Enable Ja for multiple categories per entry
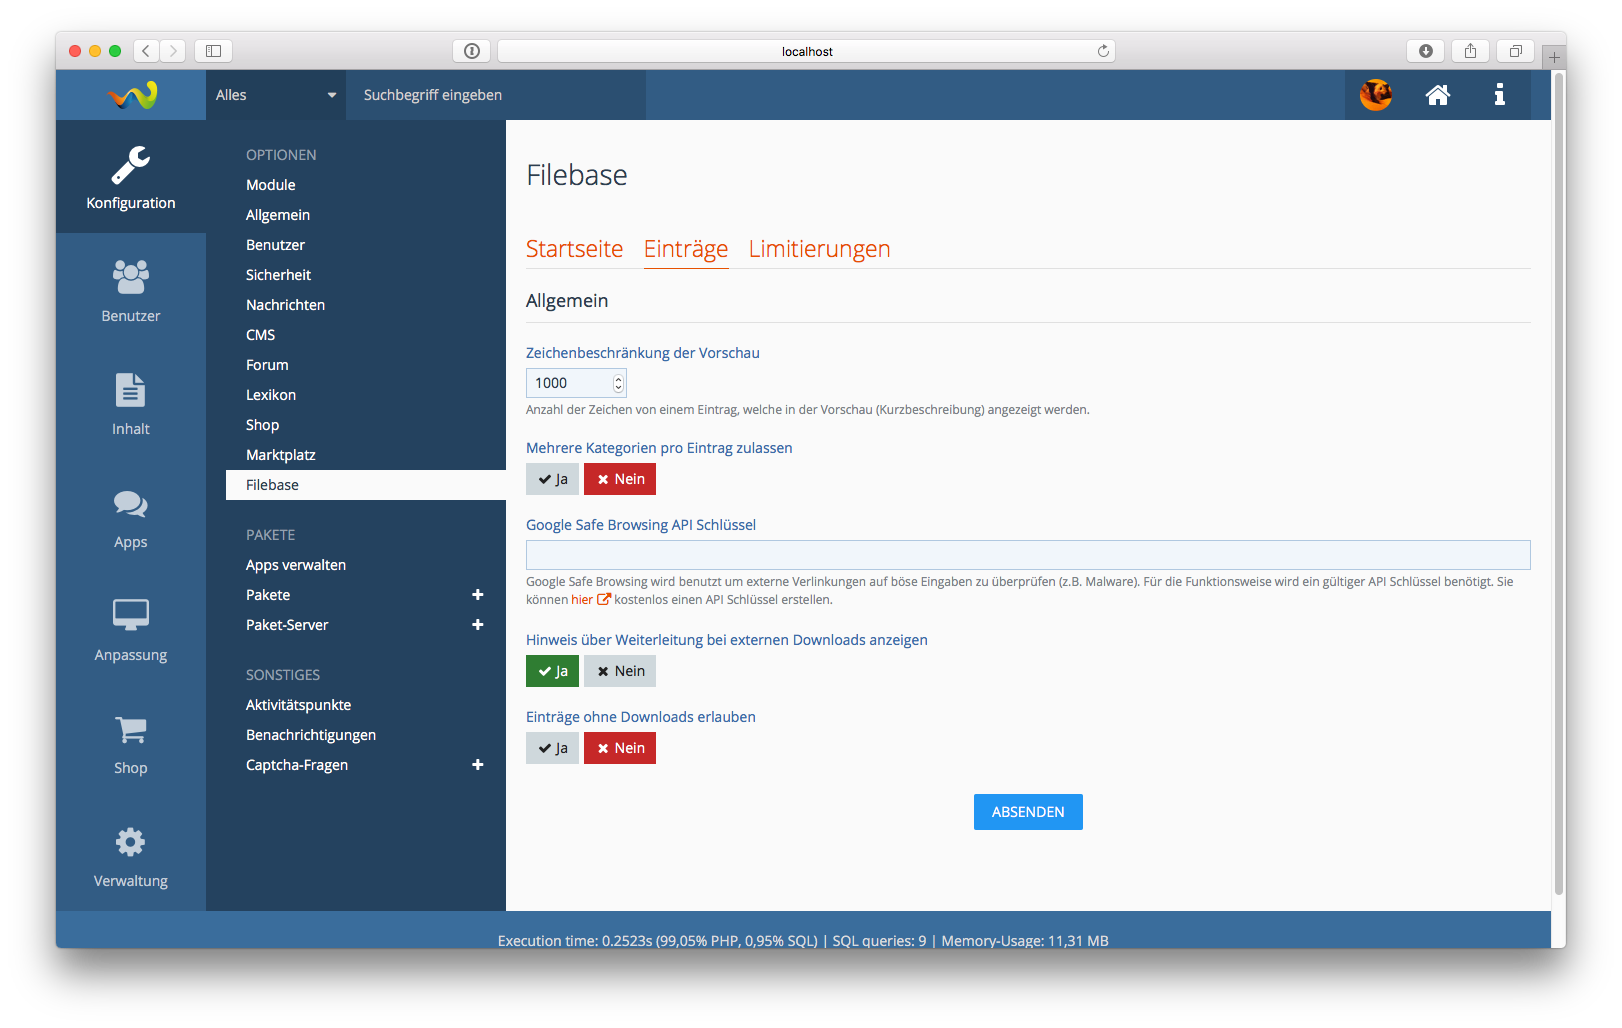This screenshot has width=1622, height=1028. pos(552,479)
